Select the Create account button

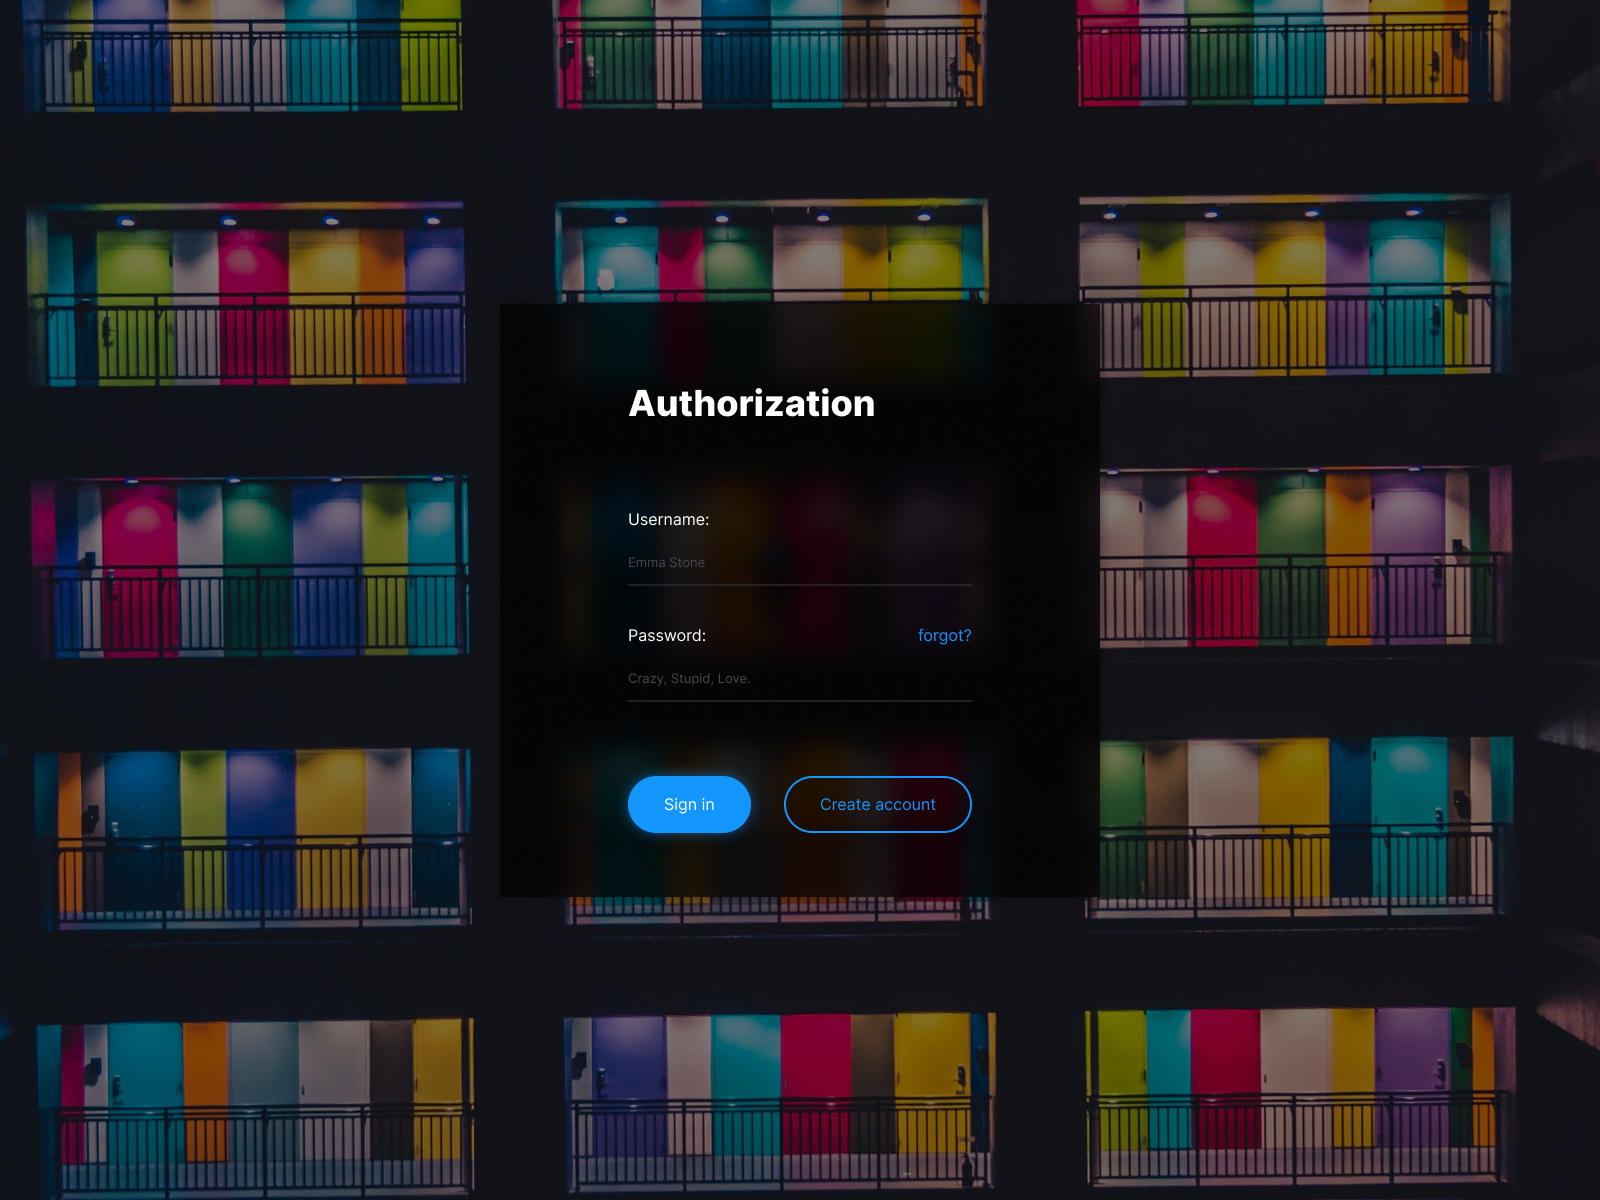(877, 804)
